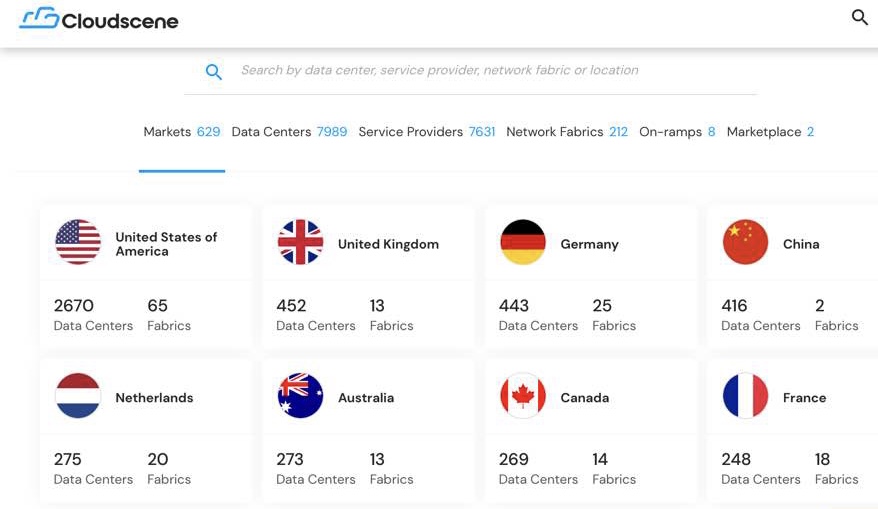
Task: Switch to the Data Centers tab
Action: click(x=289, y=132)
